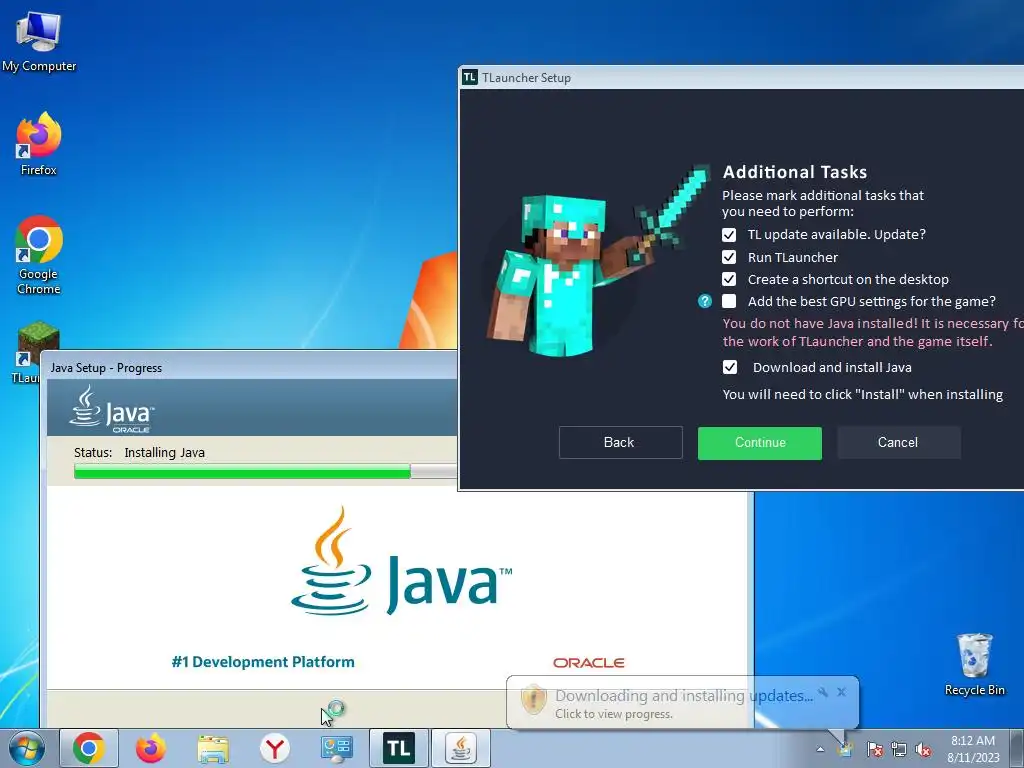Open Google Chrome desktop shortcut

[x=39, y=255]
